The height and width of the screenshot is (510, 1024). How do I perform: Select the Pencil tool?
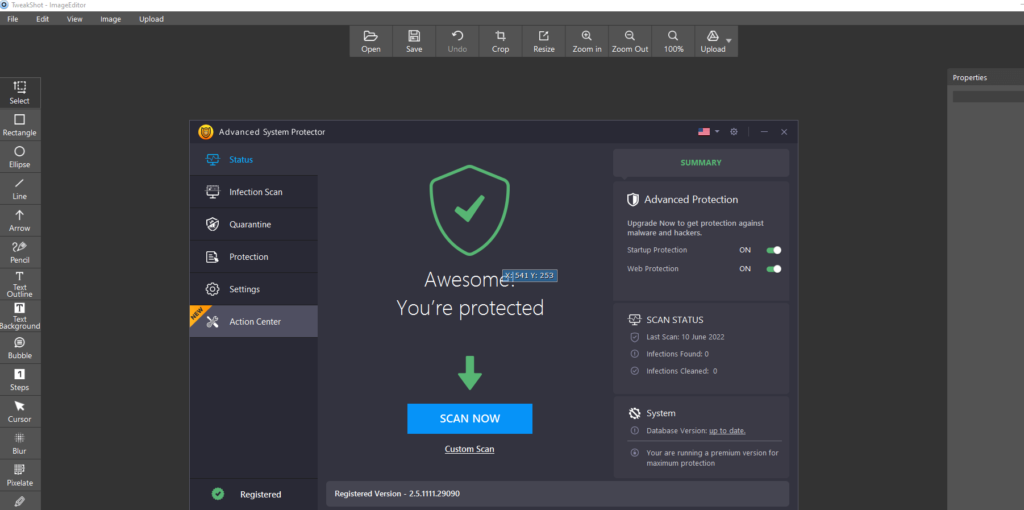[20, 252]
